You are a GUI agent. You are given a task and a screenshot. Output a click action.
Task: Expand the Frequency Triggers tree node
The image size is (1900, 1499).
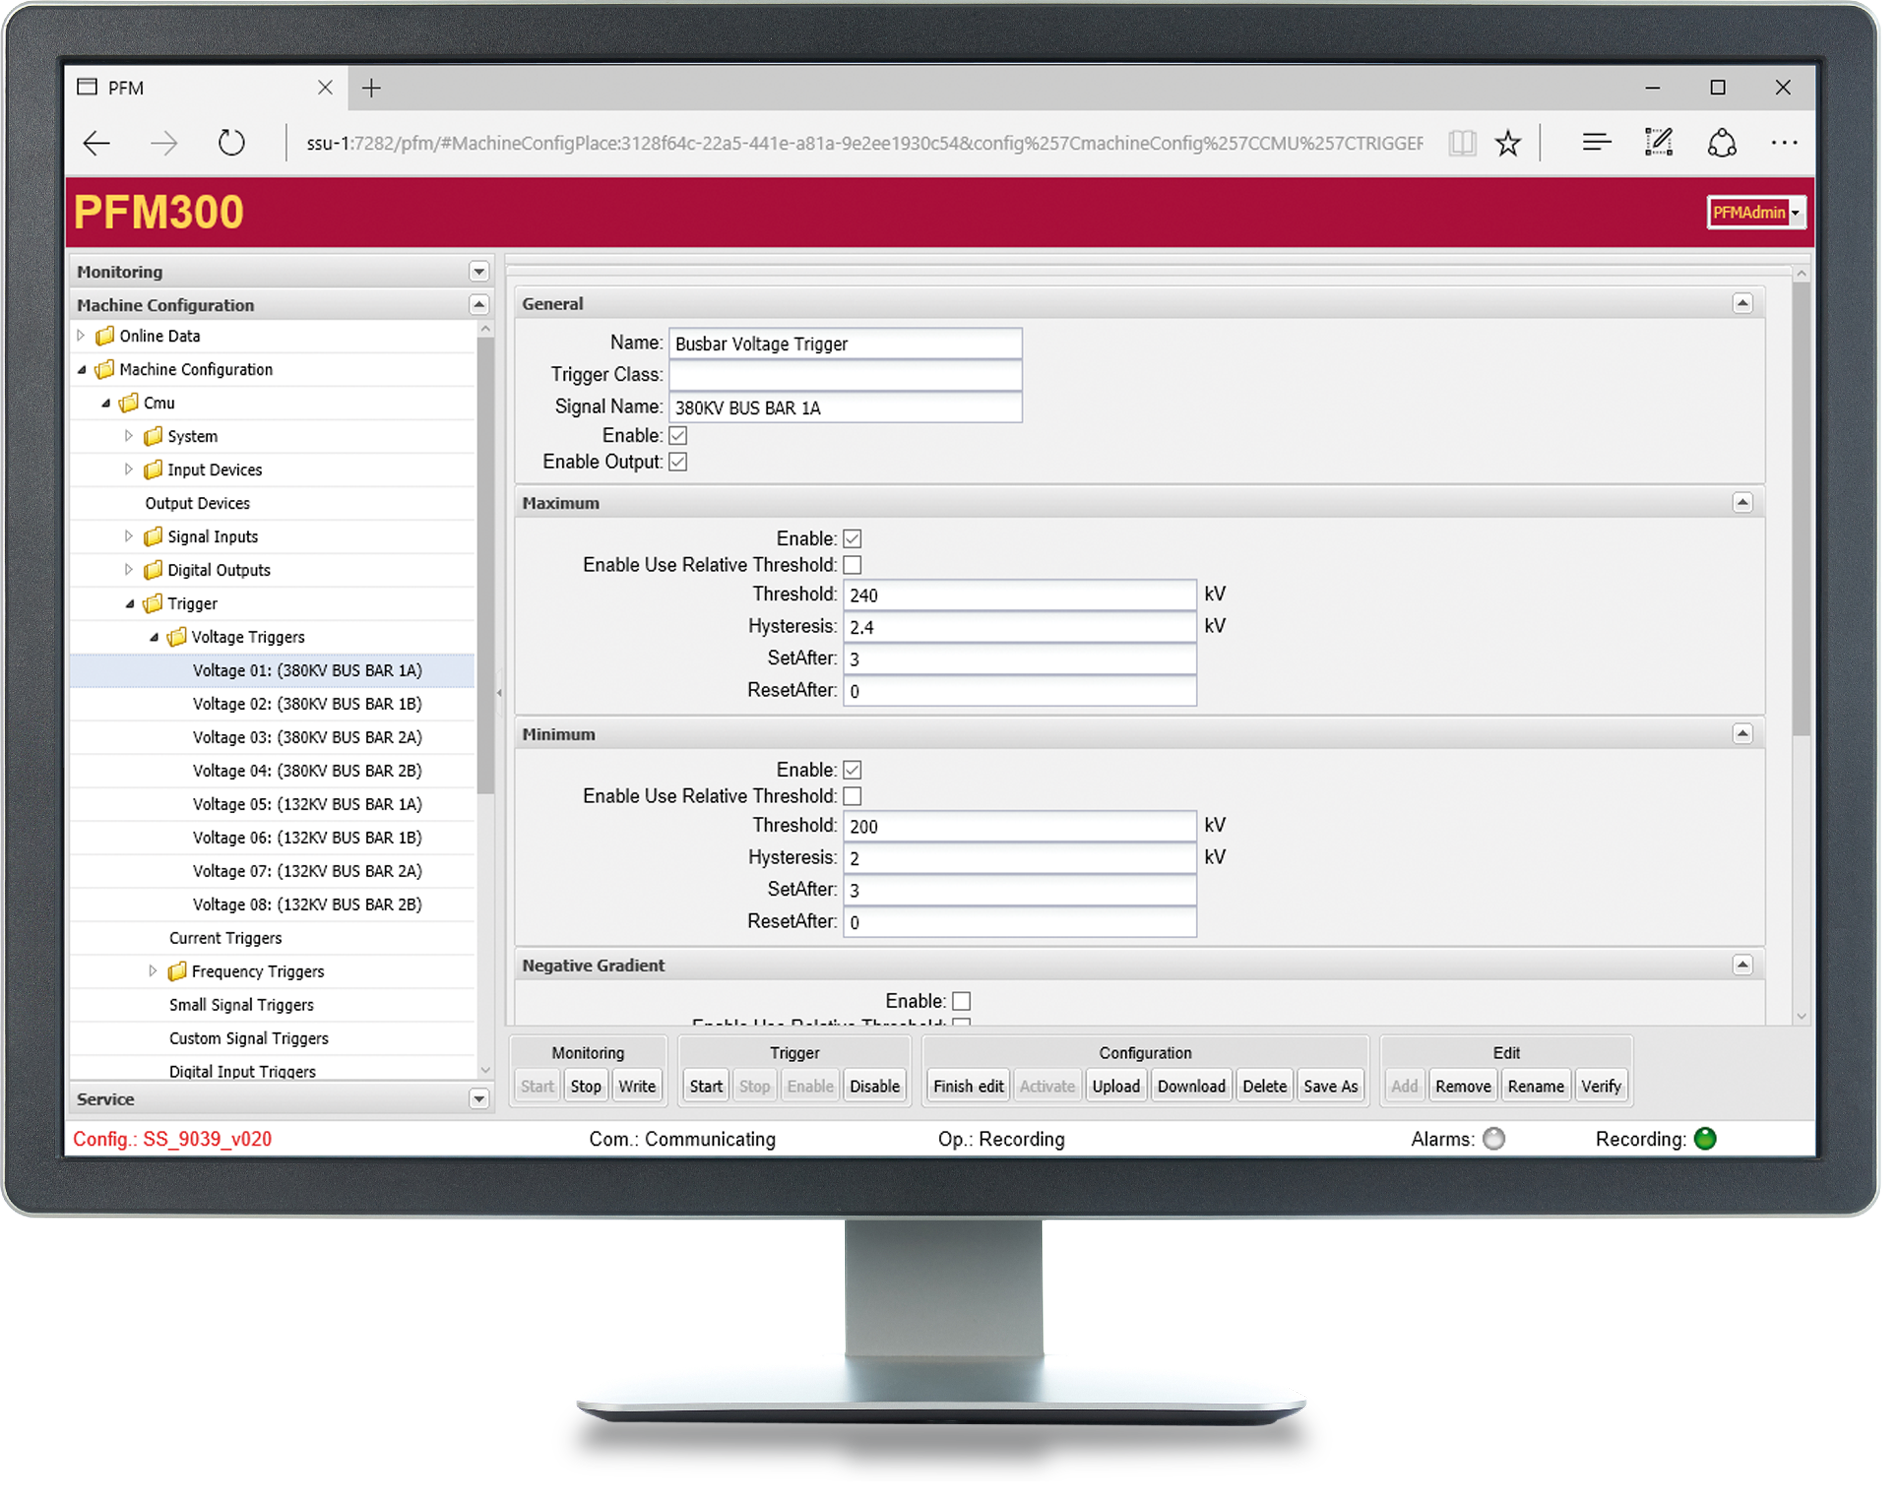tap(153, 971)
